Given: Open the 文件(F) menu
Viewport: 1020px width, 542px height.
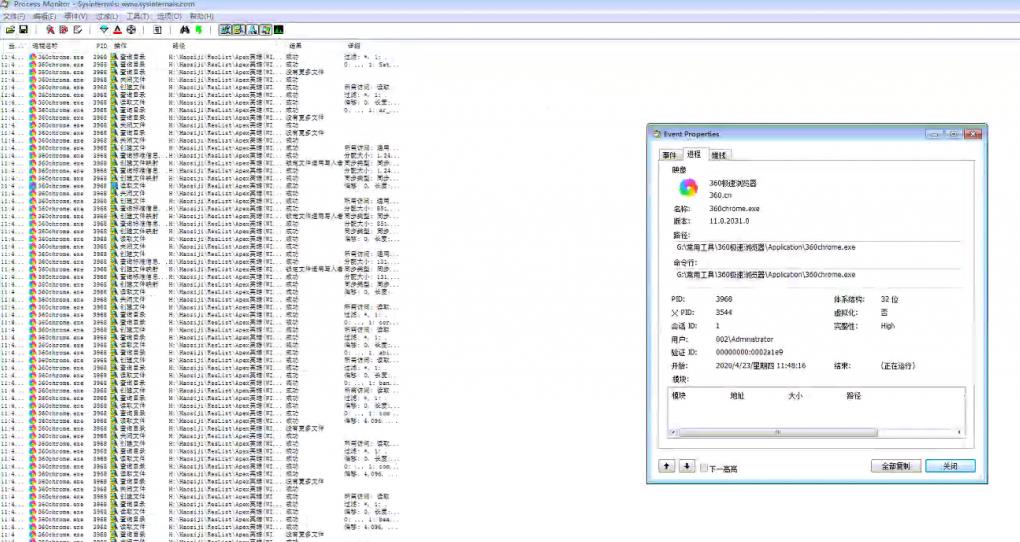Looking at the screenshot, I should tap(14, 16).
